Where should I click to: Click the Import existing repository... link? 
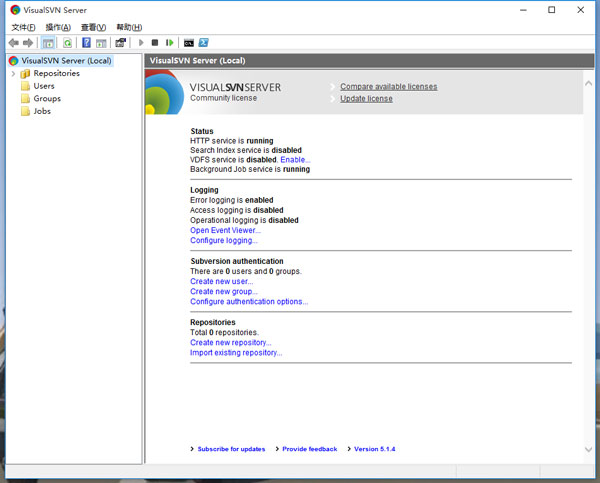pos(236,352)
